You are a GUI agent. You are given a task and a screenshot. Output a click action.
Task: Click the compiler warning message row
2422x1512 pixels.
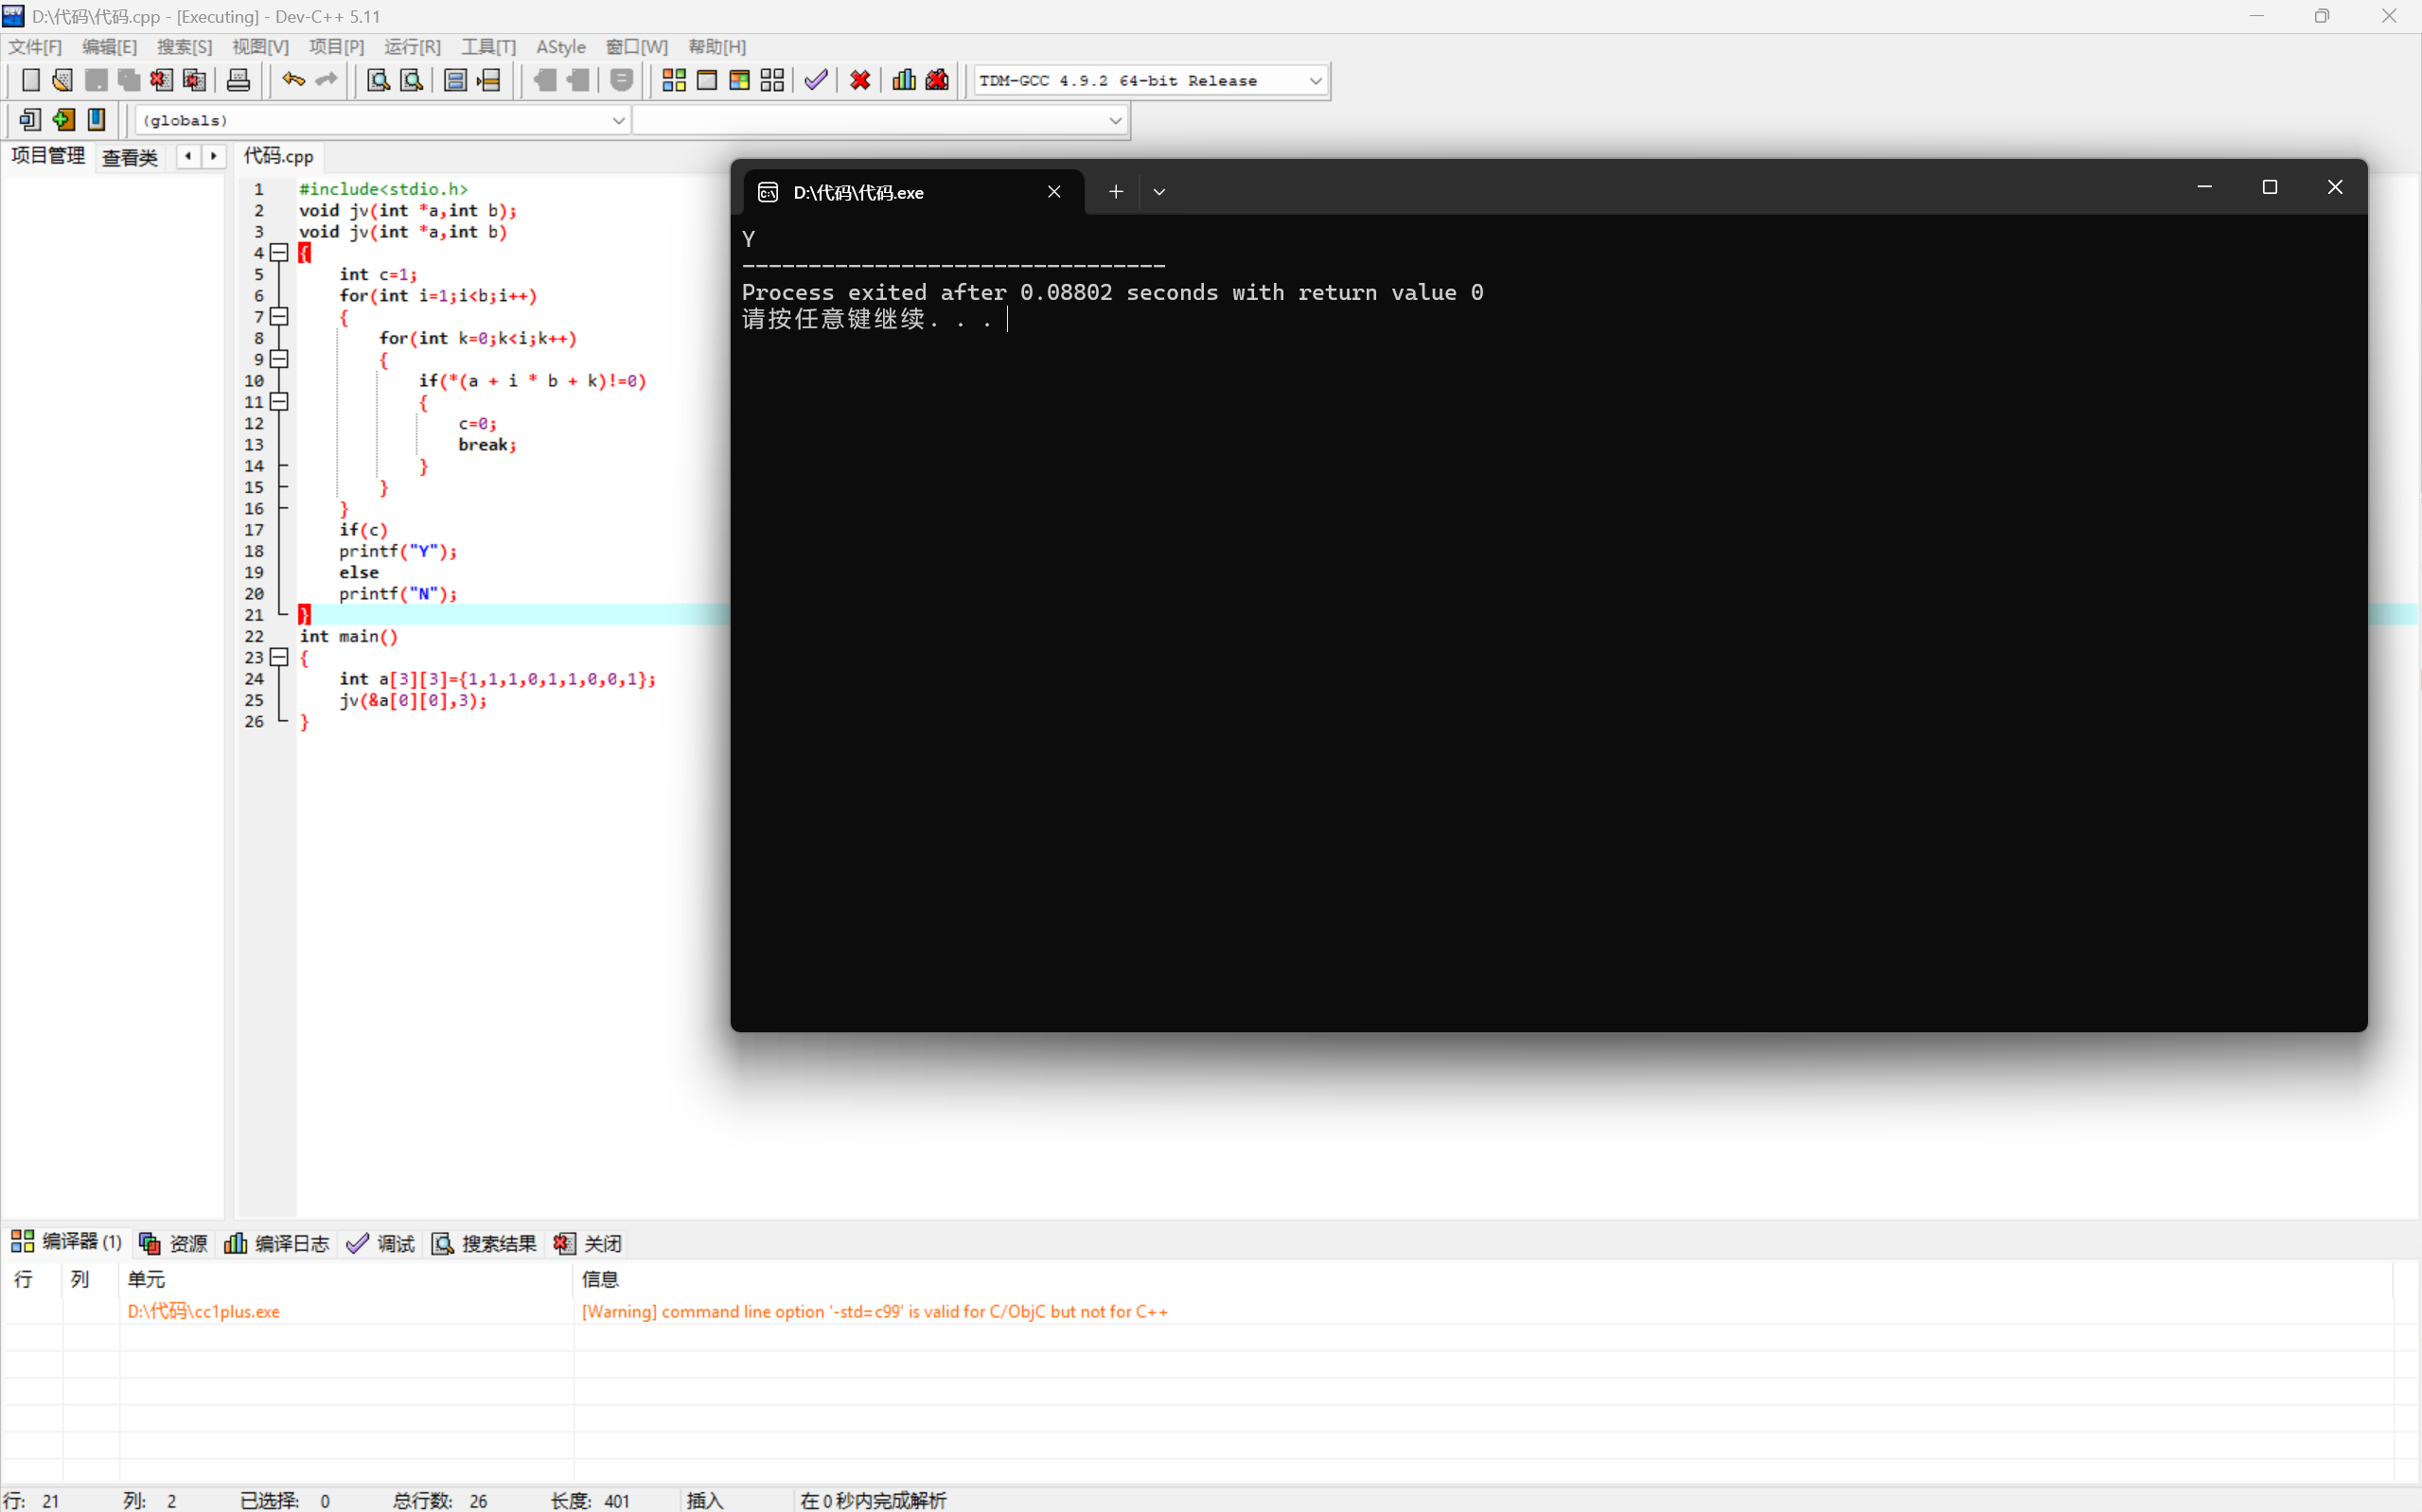coord(874,1311)
